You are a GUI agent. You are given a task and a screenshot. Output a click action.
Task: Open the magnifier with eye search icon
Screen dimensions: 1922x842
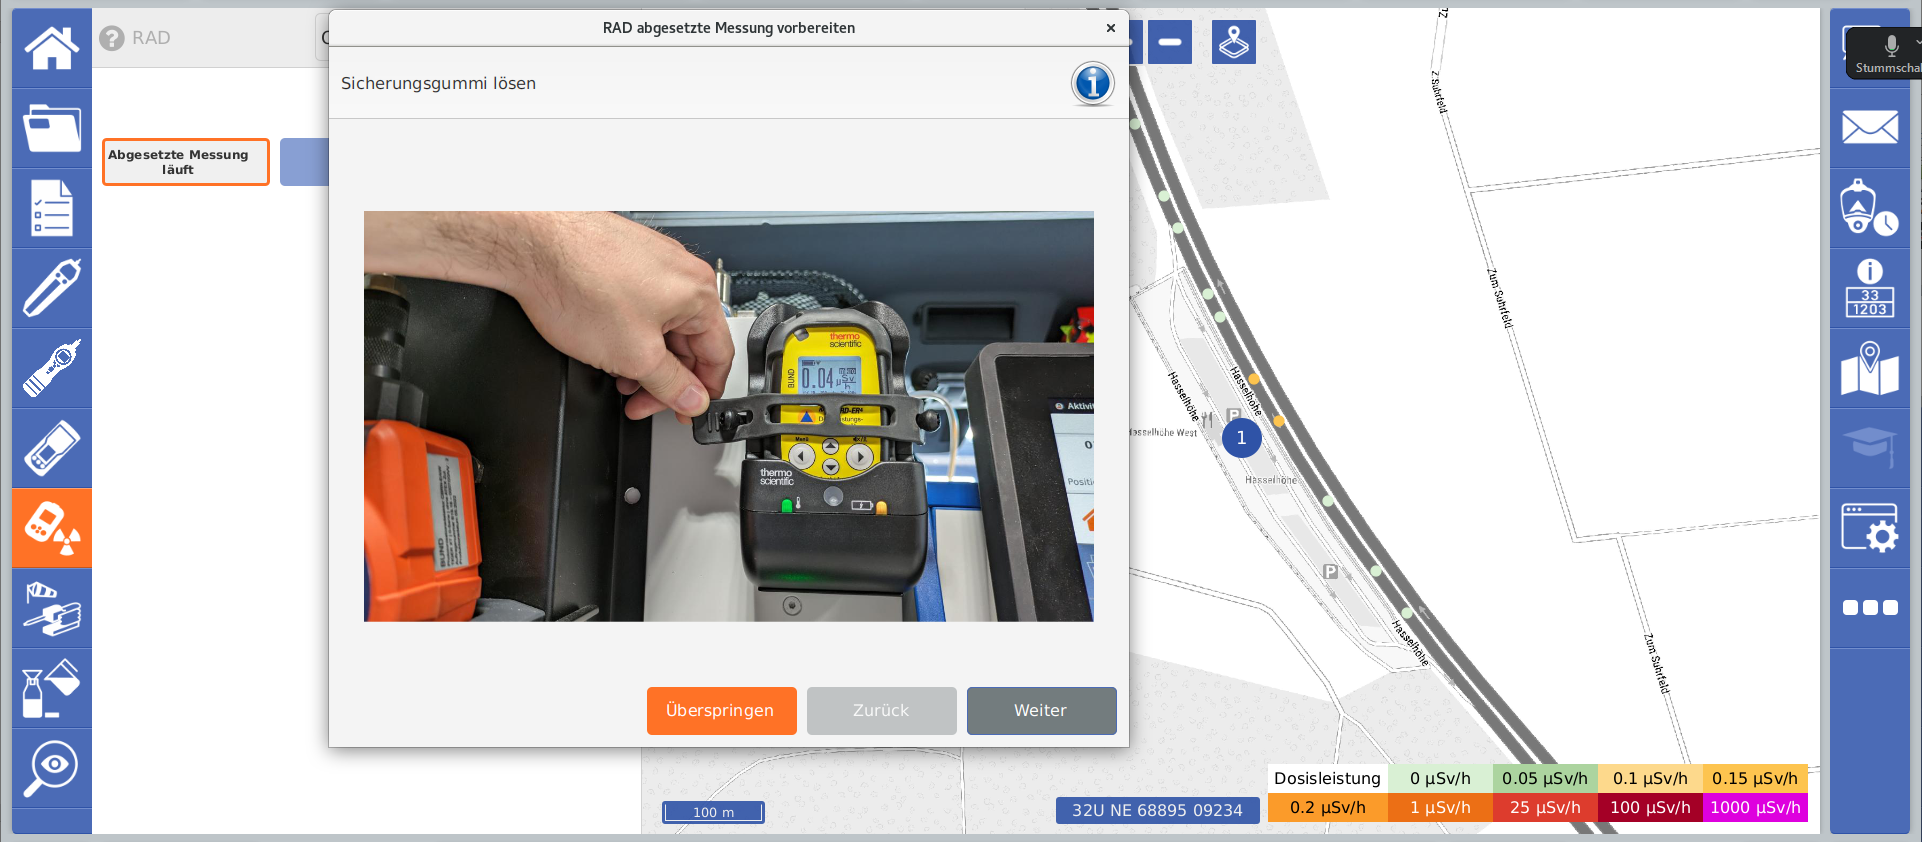pos(52,768)
